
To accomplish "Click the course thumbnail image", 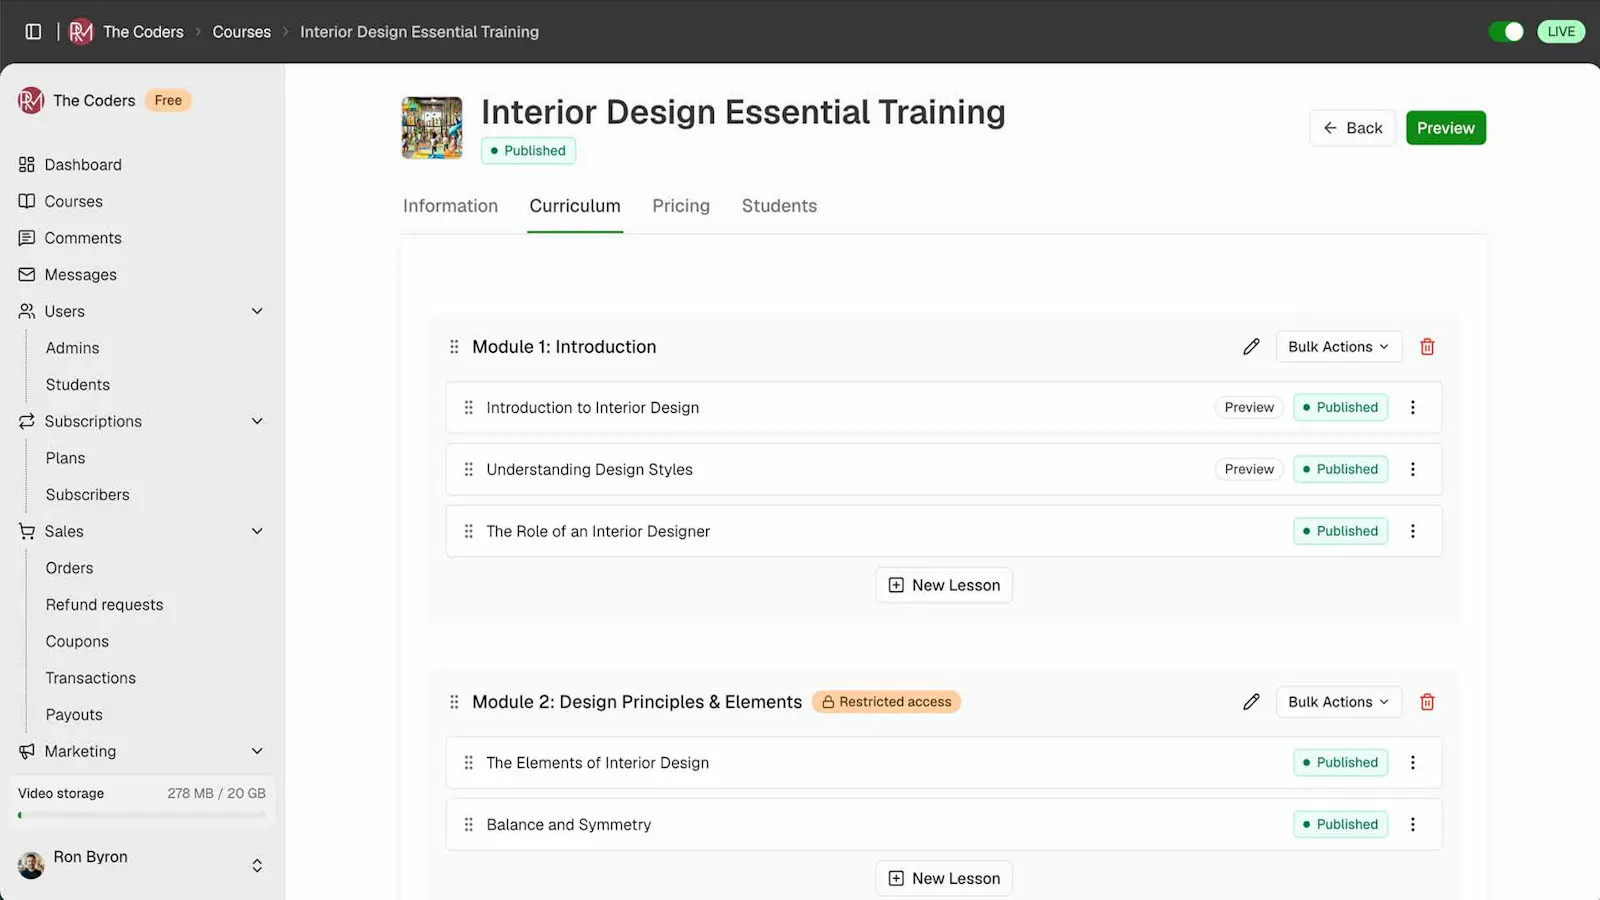I will click(x=432, y=128).
